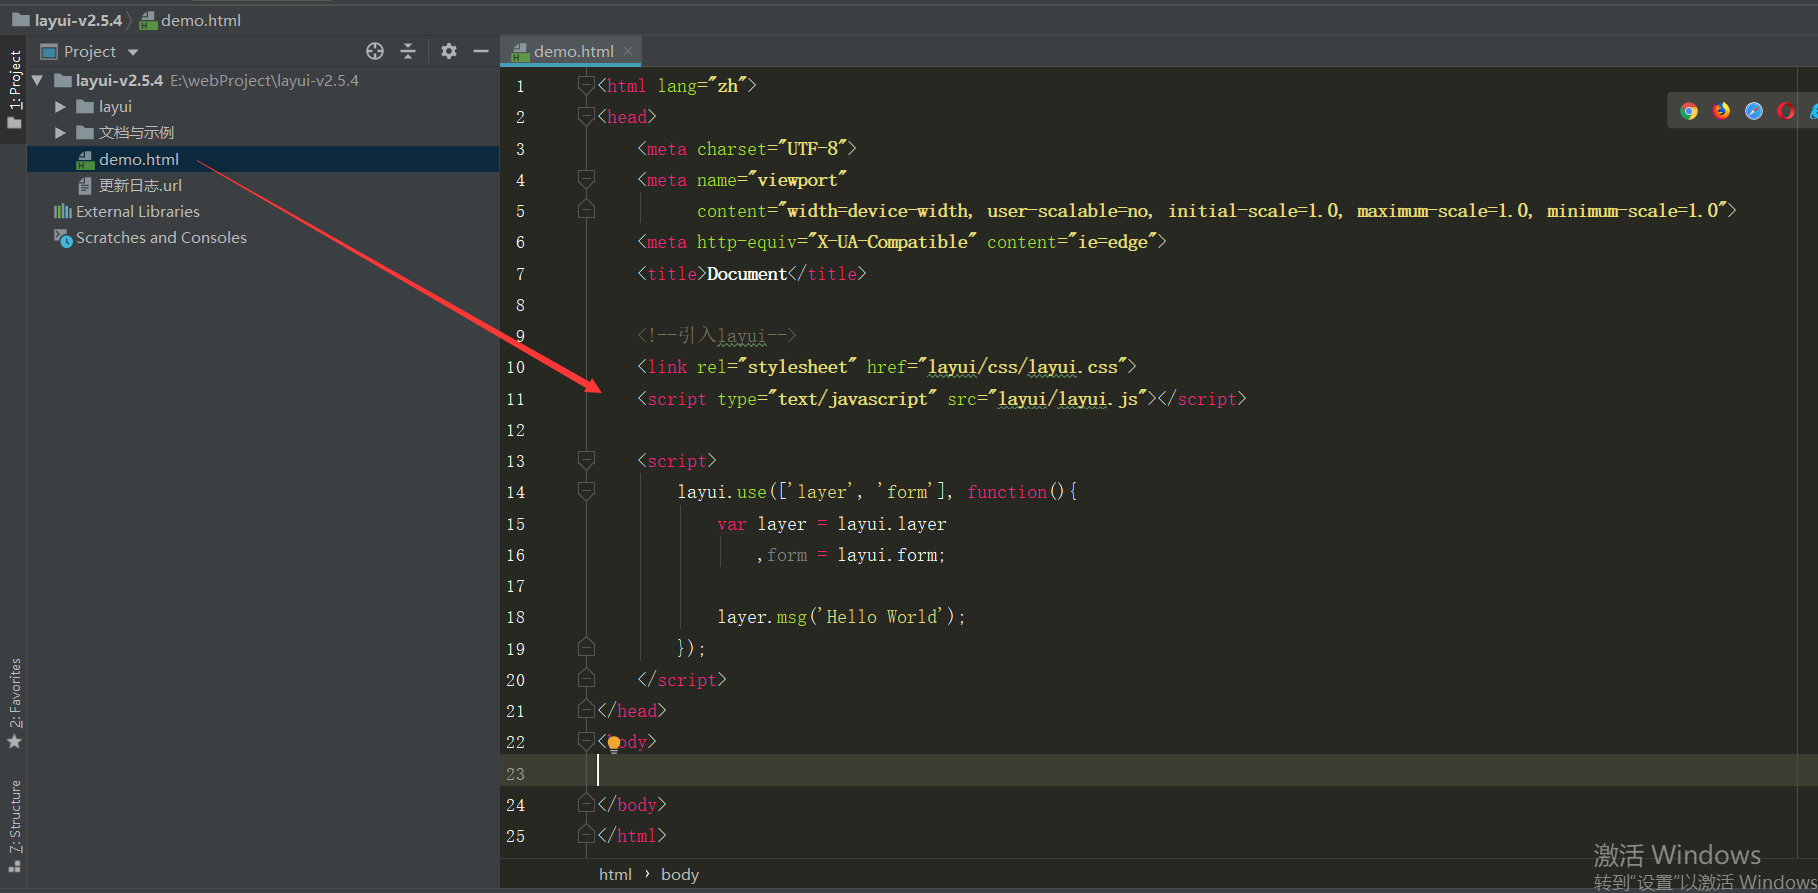Image resolution: width=1818 pixels, height=893 pixels.
Task: Click the 引入layui comment on line 9
Action: [716, 336]
